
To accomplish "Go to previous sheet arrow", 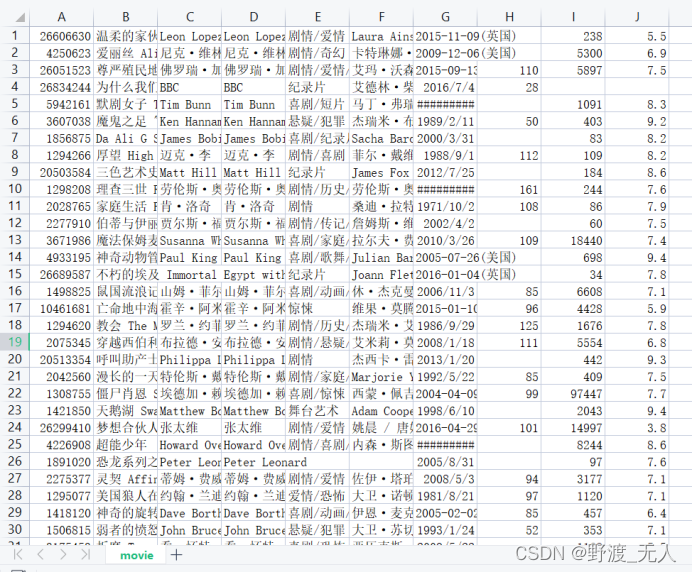I will coord(40,554).
